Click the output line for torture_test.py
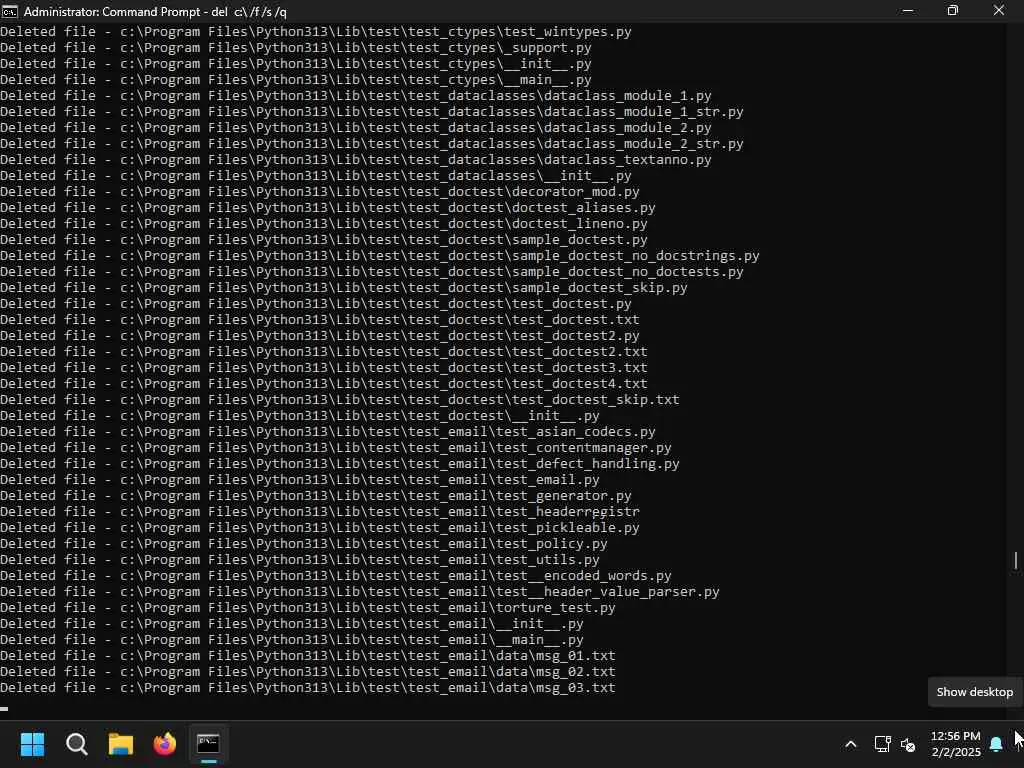Viewport: 1024px width, 768px height. (x=308, y=607)
